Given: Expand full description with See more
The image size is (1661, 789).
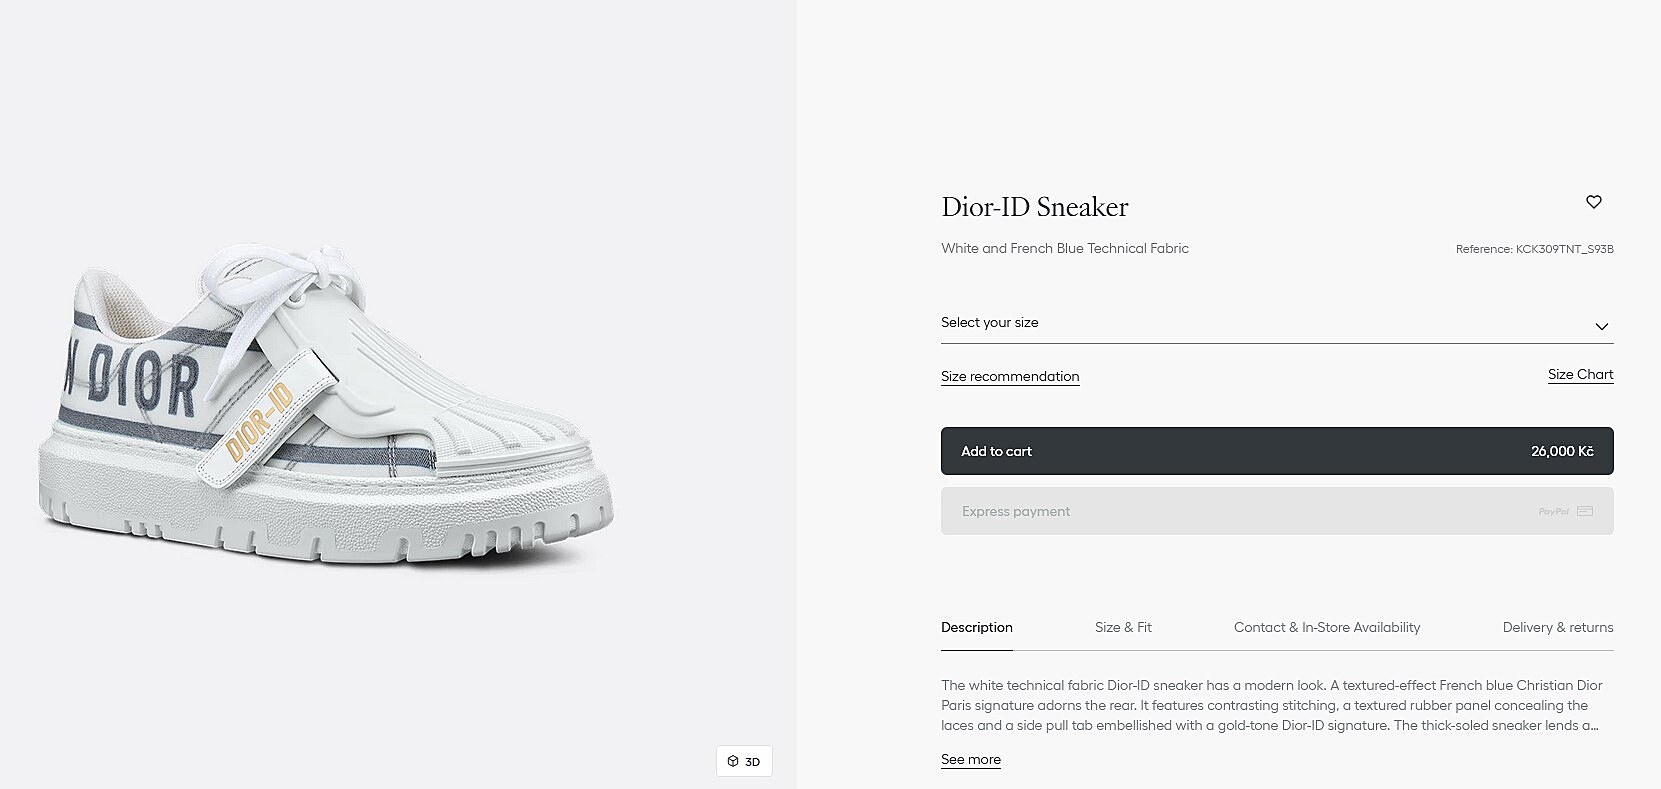Looking at the screenshot, I should point(970,759).
